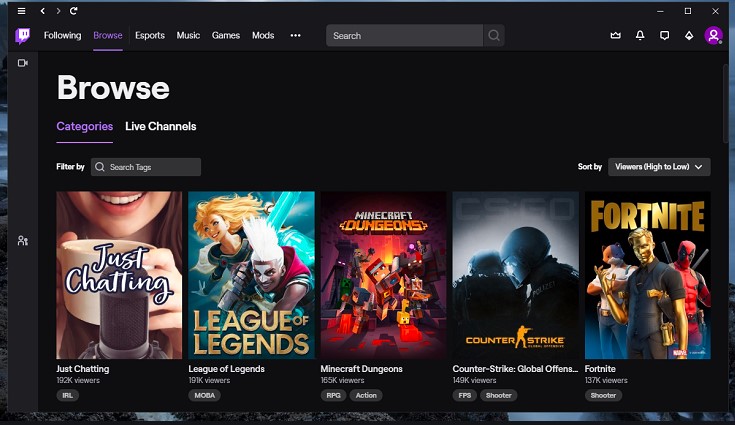The image size is (735, 425).
Task: Open Prime Loot crown icon
Action: click(x=615, y=36)
